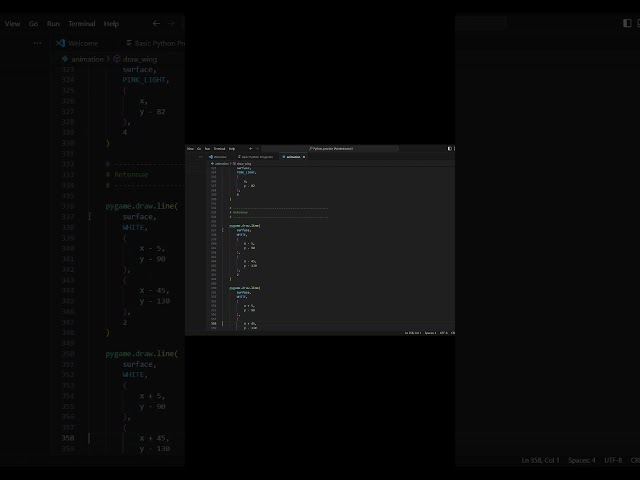Click the Ln 358, Col 1 status in the center window
Image resolution: width=640 pixels, height=480 pixels.
(413, 333)
